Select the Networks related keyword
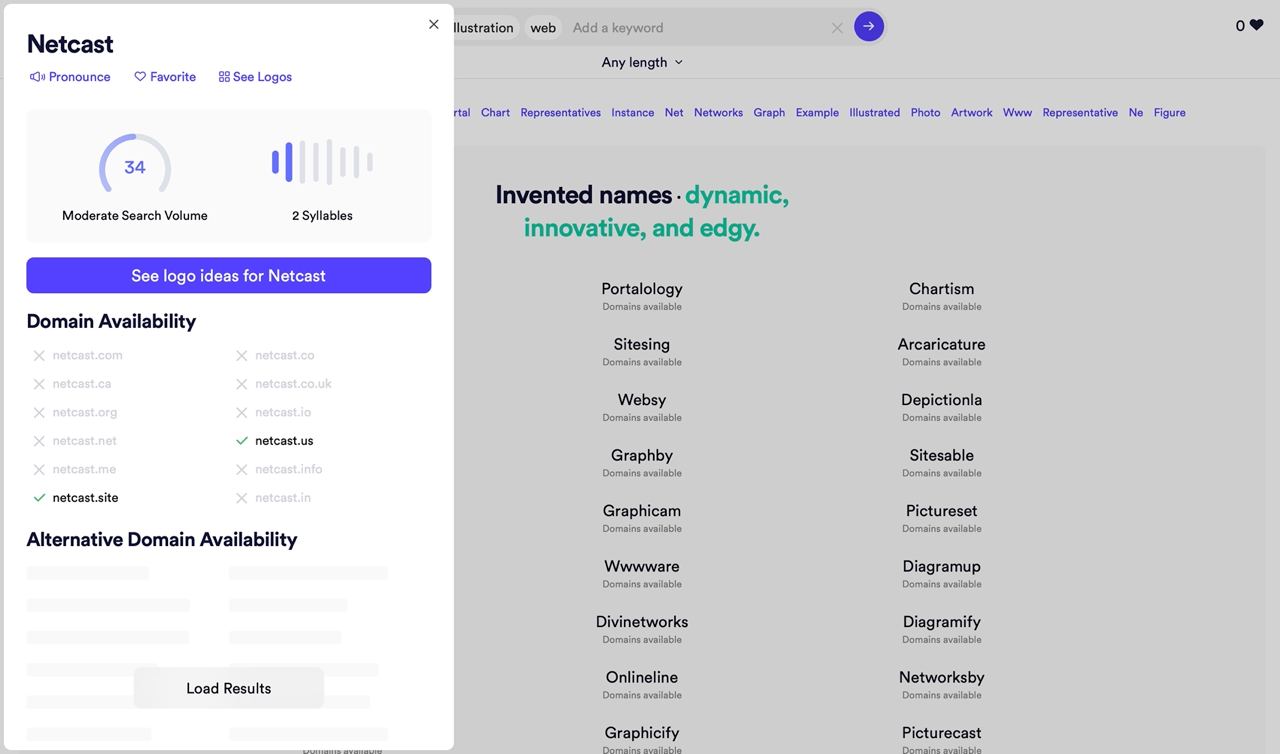The image size is (1280, 754). [718, 113]
